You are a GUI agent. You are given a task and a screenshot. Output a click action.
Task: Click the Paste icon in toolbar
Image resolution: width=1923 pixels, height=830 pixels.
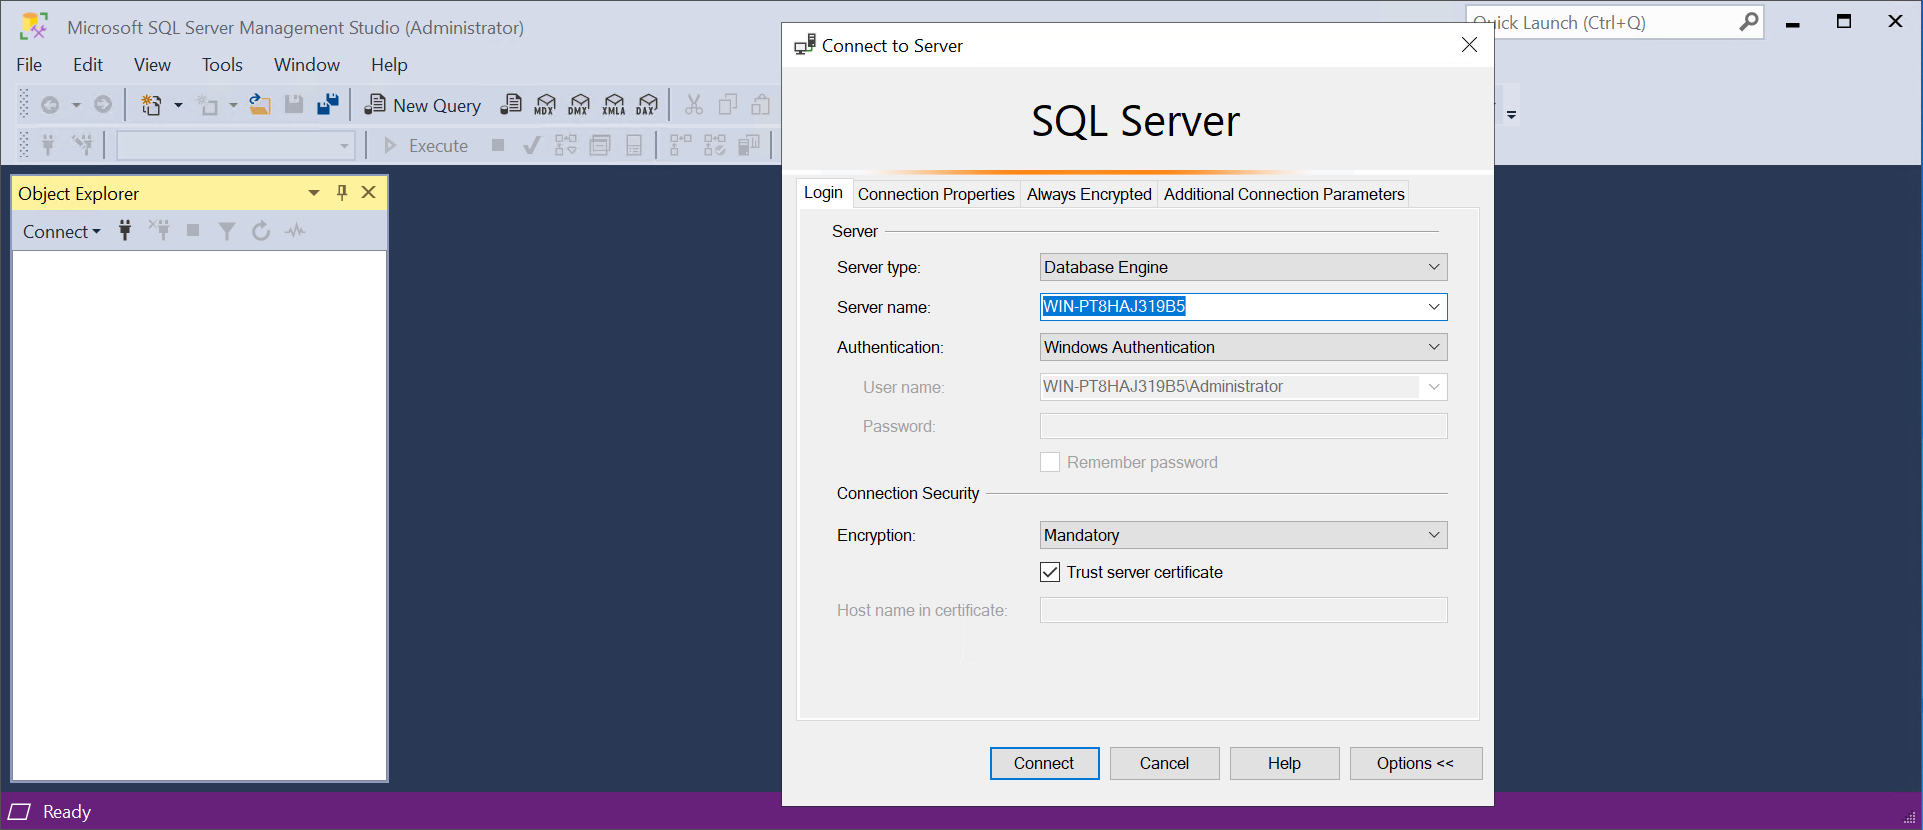(x=761, y=105)
